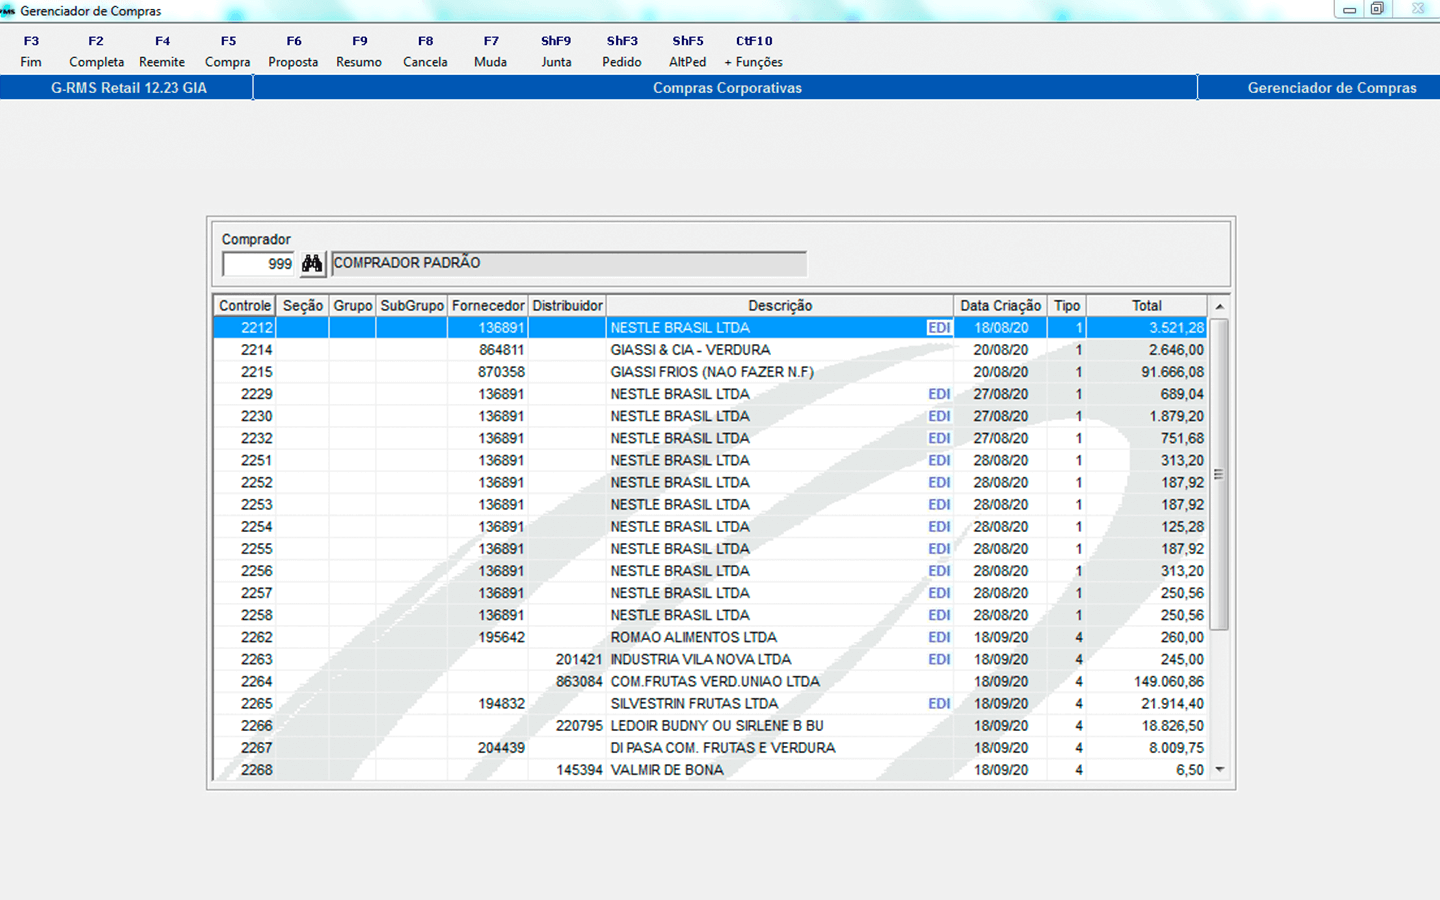Click the F5 Compra toolbar button

click(x=228, y=52)
